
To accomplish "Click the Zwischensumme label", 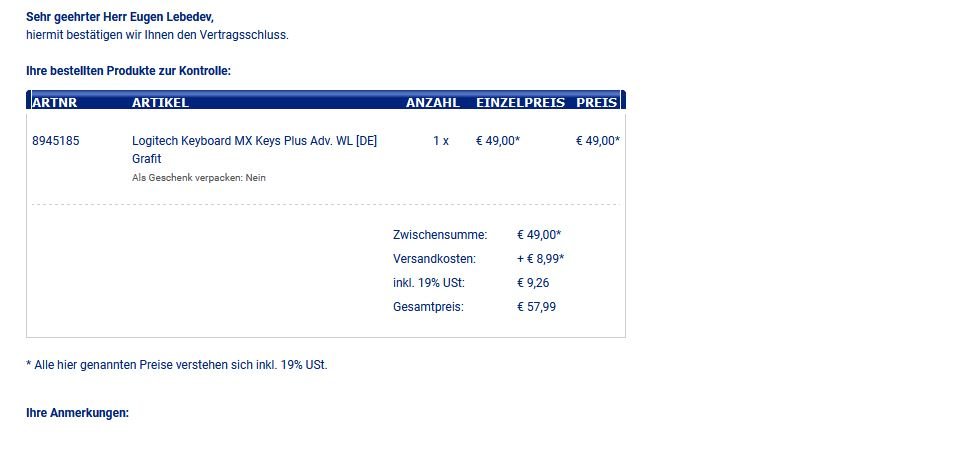I will [440, 235].
